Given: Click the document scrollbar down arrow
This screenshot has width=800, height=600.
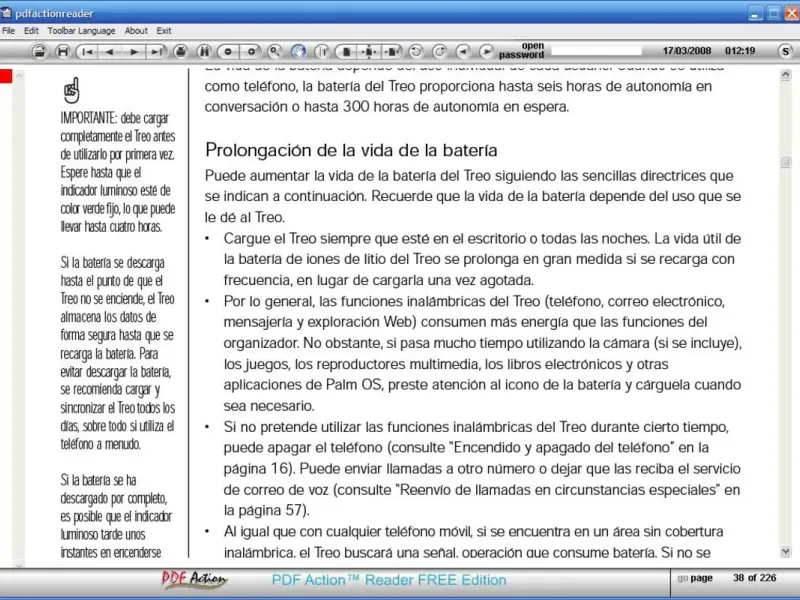Looking at the screenshot, I should [x=786, y=552].
